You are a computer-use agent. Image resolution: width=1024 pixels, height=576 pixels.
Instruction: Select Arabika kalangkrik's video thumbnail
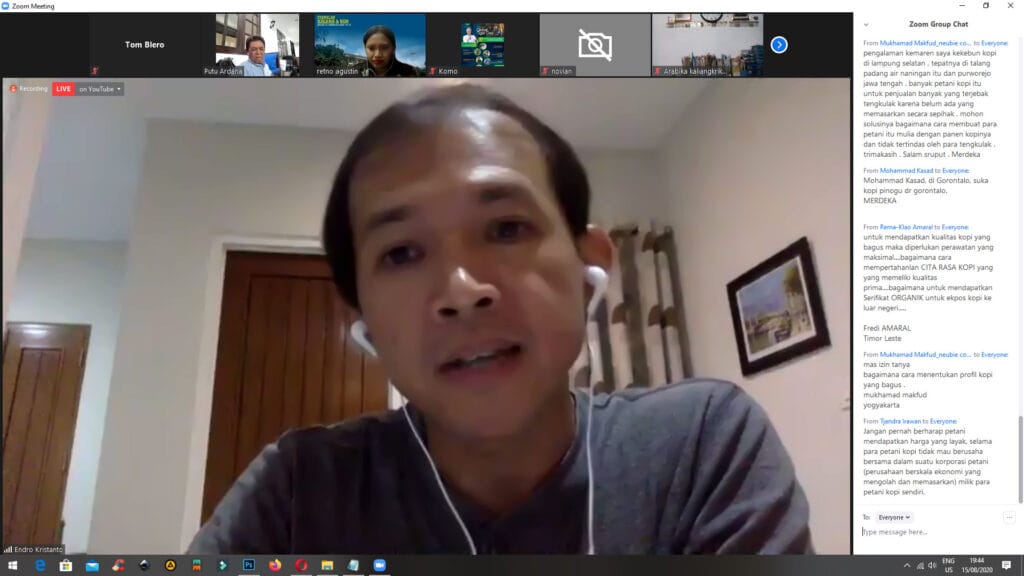tap(707, 44)
